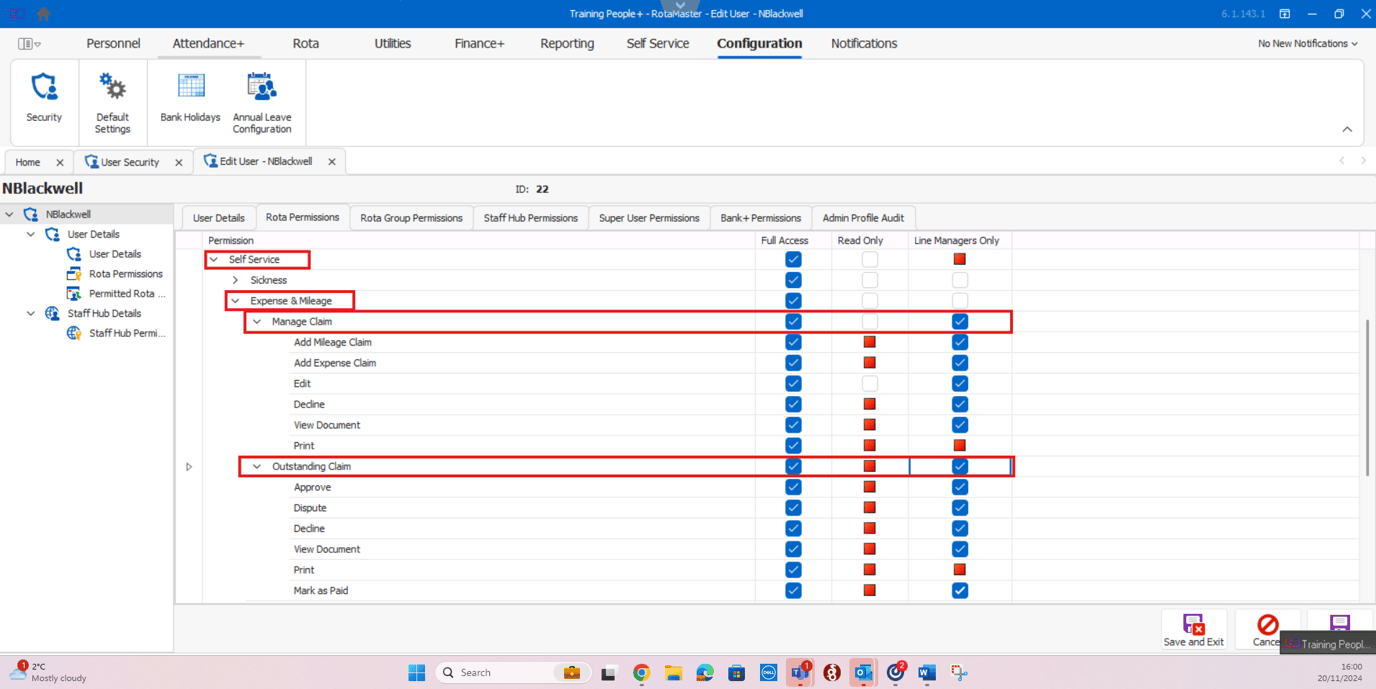Image resolution: width=1376 pixels, height=689 pixels.
Task: Click Rota Permissions icon in side tree
Action: click(74, 274)
